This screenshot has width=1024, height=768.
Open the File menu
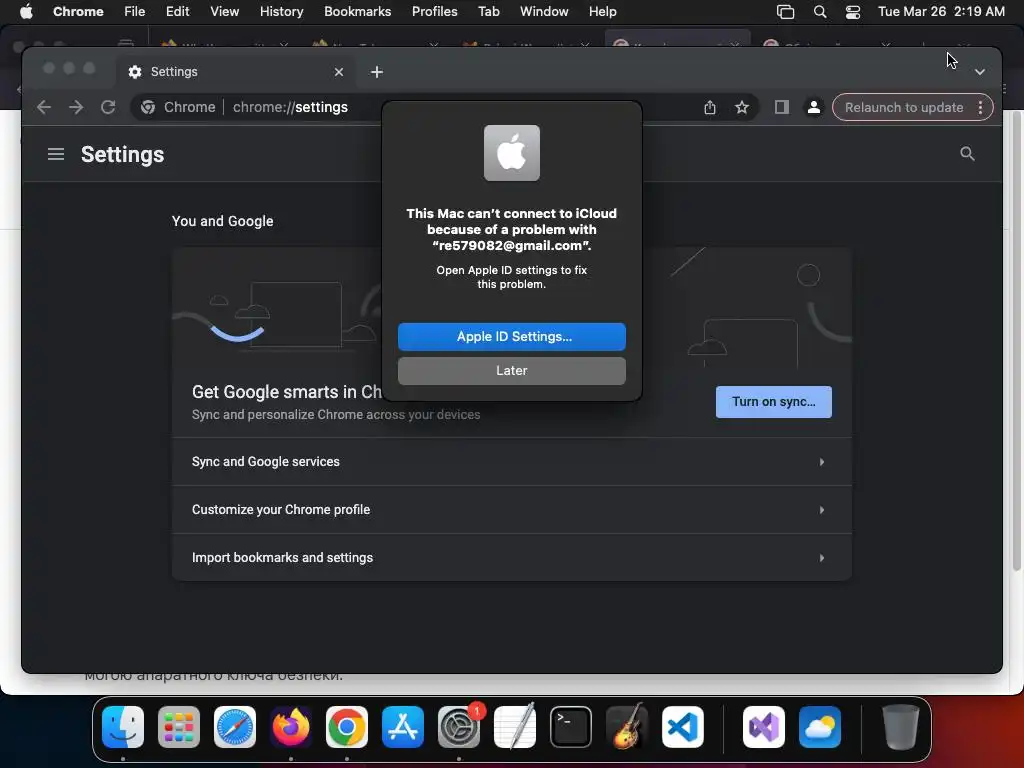[x=135, y=12]
